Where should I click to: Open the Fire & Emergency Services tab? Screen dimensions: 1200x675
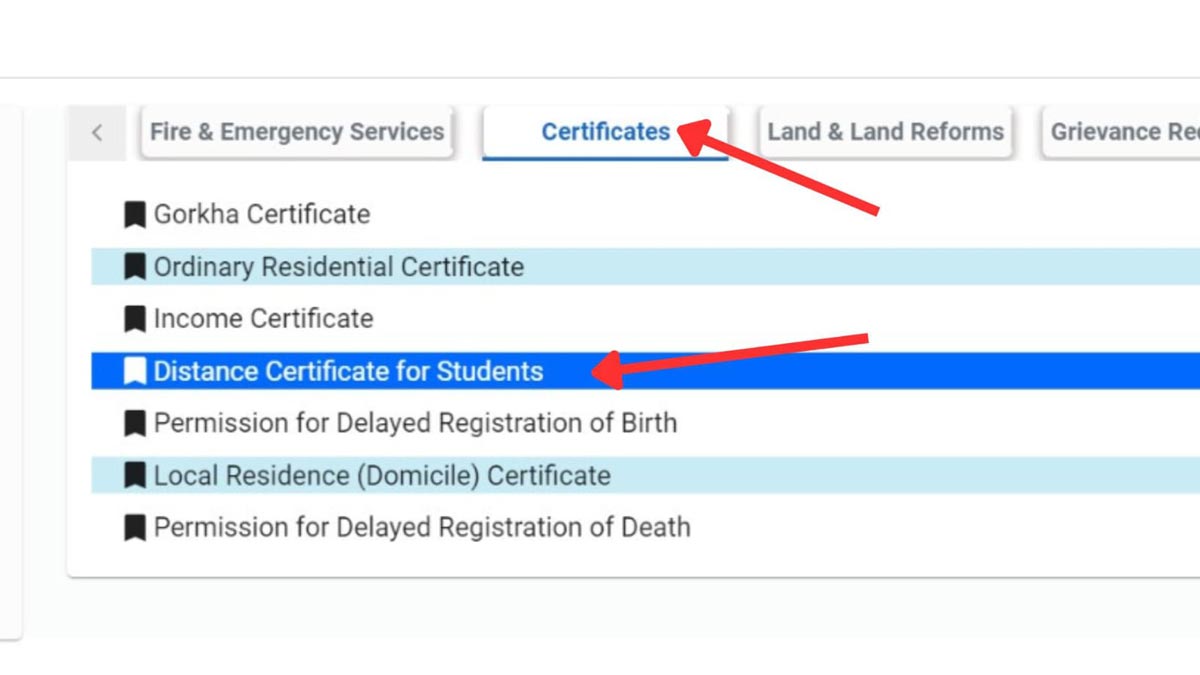pyautogui.click(x=296, y=131)
